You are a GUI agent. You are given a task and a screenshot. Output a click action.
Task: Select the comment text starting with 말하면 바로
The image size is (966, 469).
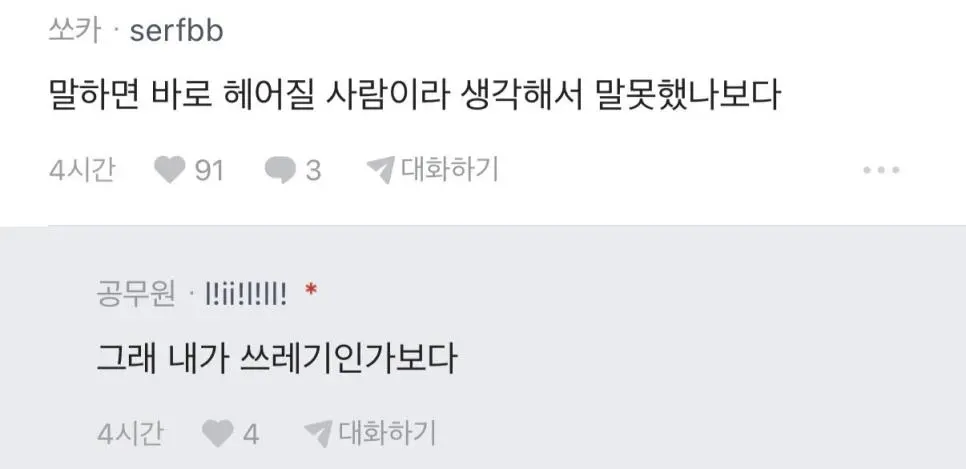point(415,96)
